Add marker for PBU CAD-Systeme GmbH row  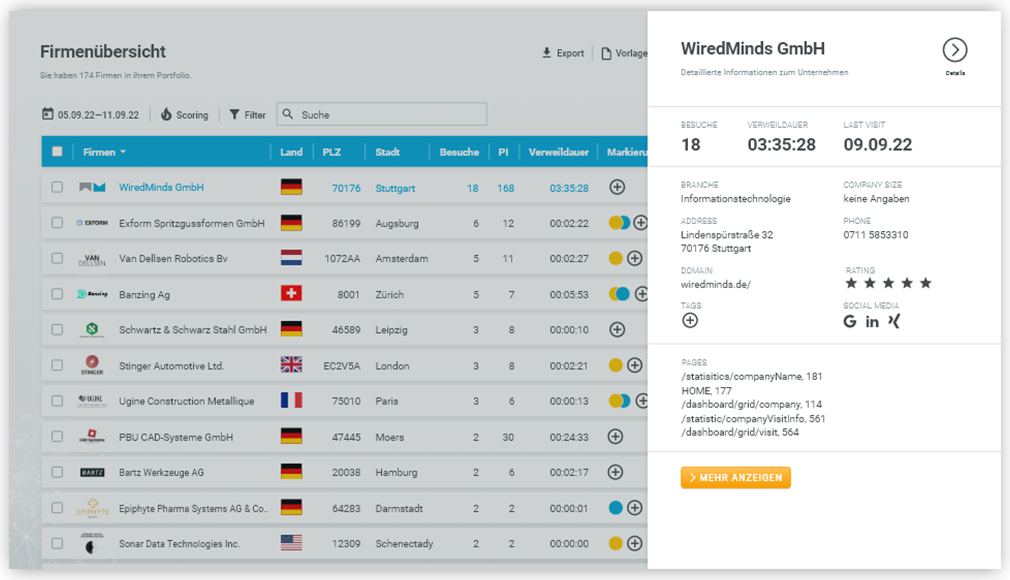coord(615,436)
